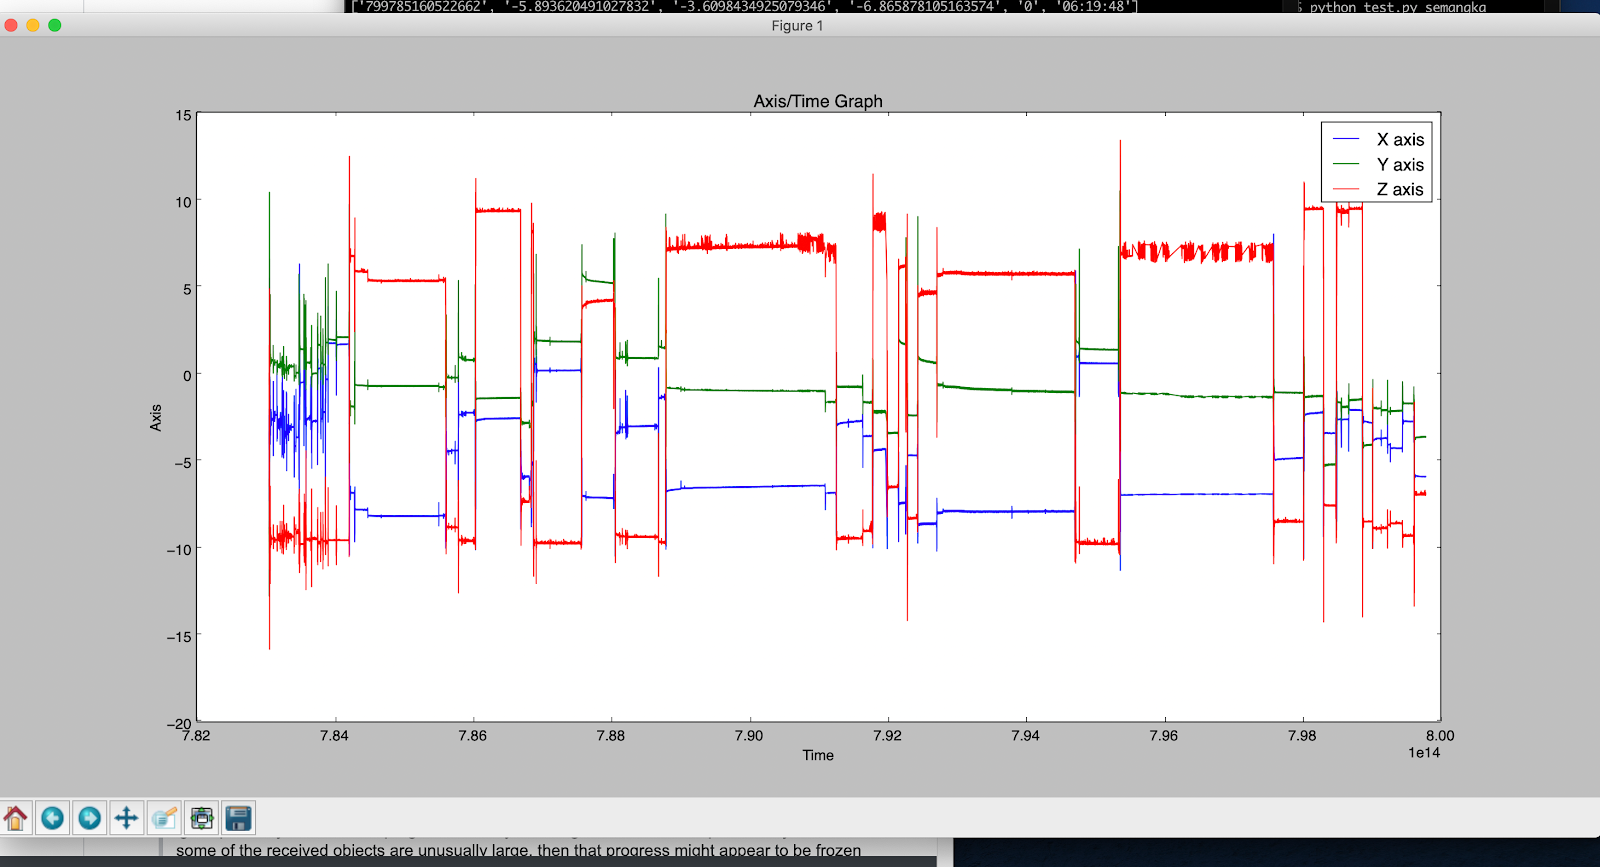Reset the plot with the Home icon
Viewport: 1600px width, 867px height.
point(15,818)
